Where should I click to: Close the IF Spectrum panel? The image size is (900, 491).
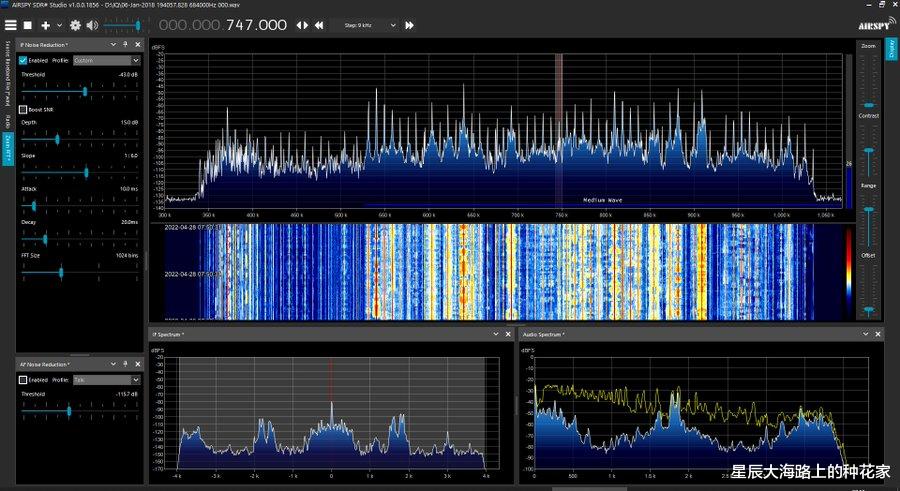point(508,334)
